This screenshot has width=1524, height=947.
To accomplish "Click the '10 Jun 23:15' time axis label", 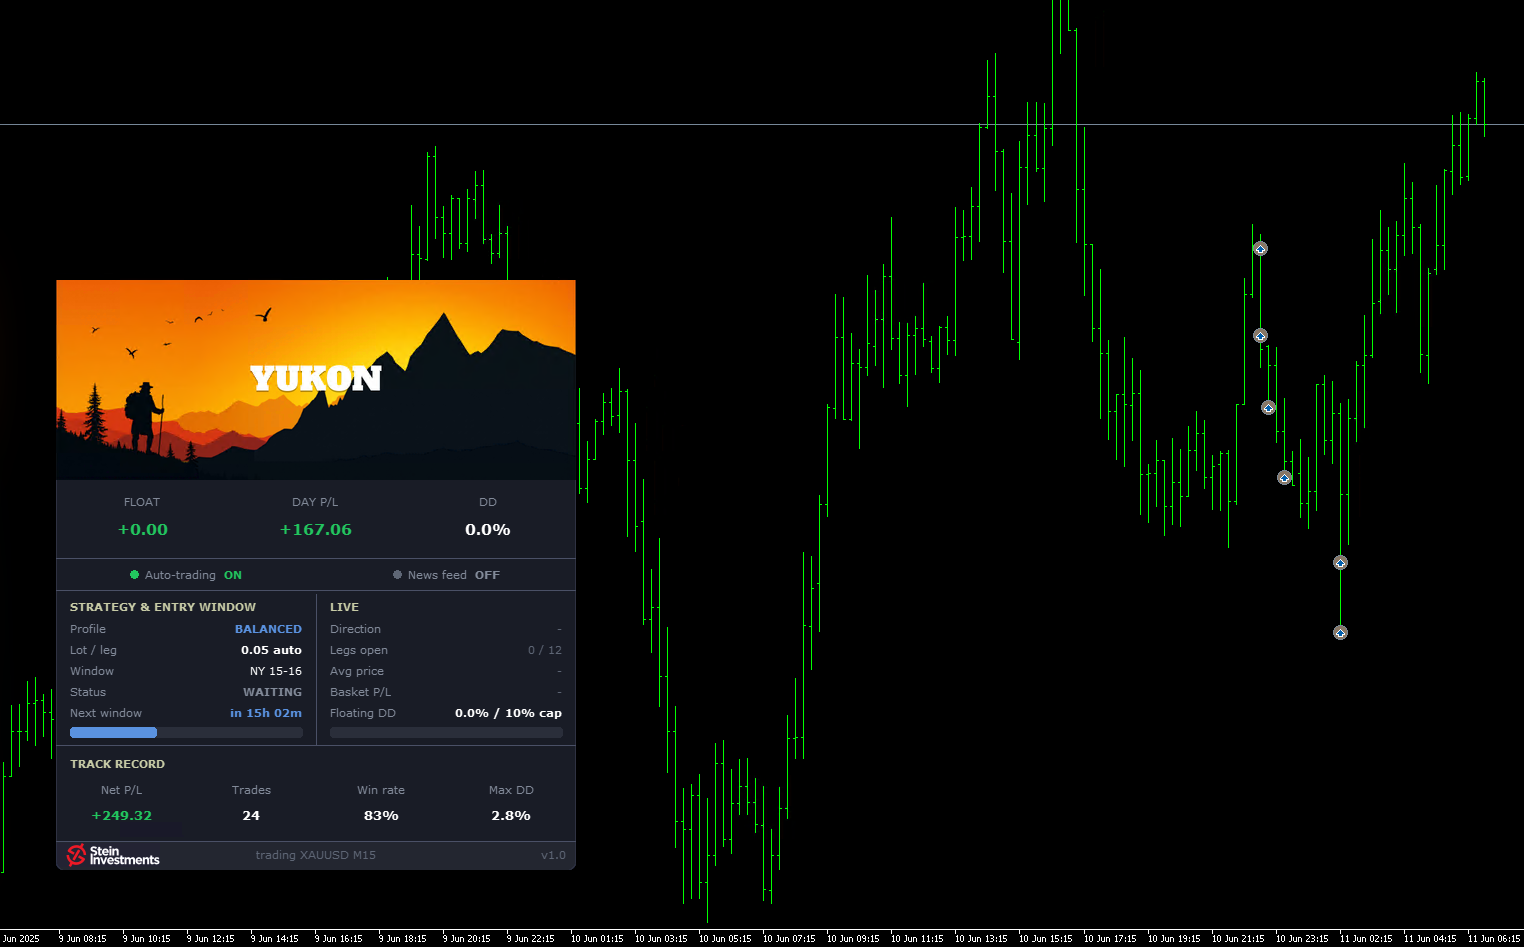I will [x=1302, y=939].
